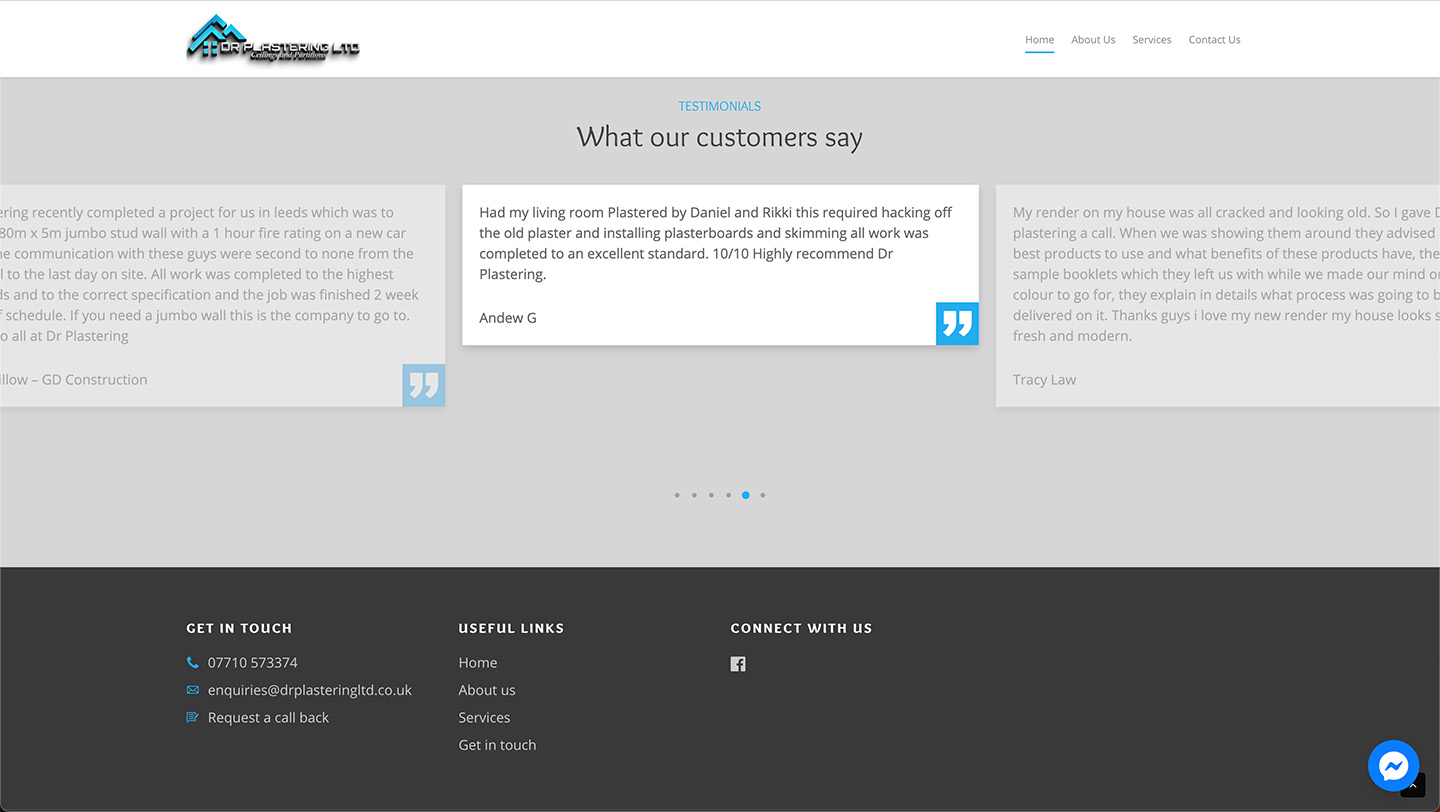Select the active fifth testimonial slider dot

[x=746, y=495]
